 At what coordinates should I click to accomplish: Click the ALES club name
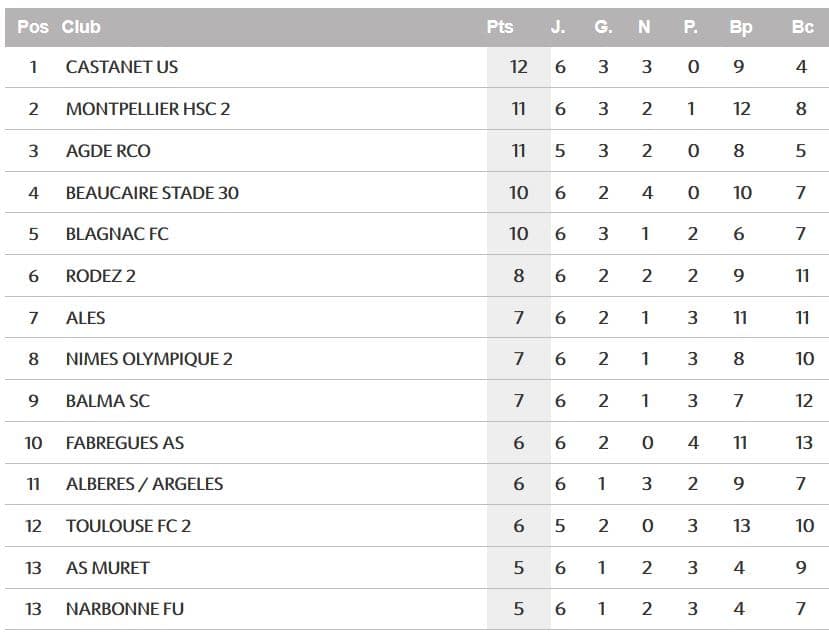86,317
